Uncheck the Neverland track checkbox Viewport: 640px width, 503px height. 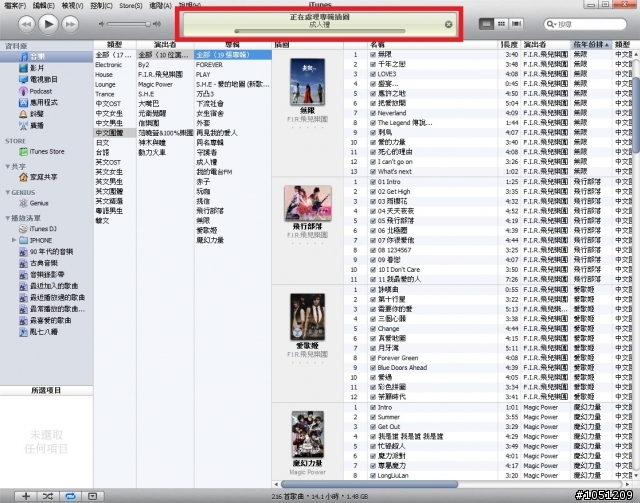(x=373, y=113)
